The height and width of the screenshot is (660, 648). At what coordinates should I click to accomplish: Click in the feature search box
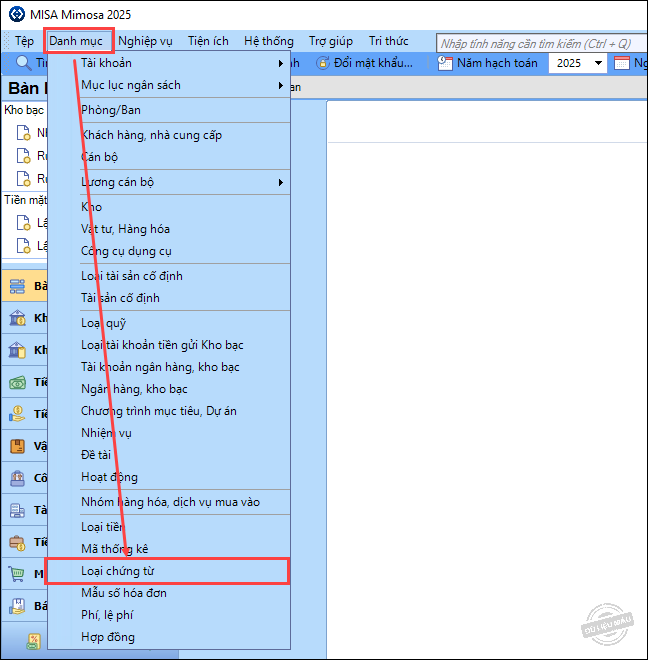(541, 44)
